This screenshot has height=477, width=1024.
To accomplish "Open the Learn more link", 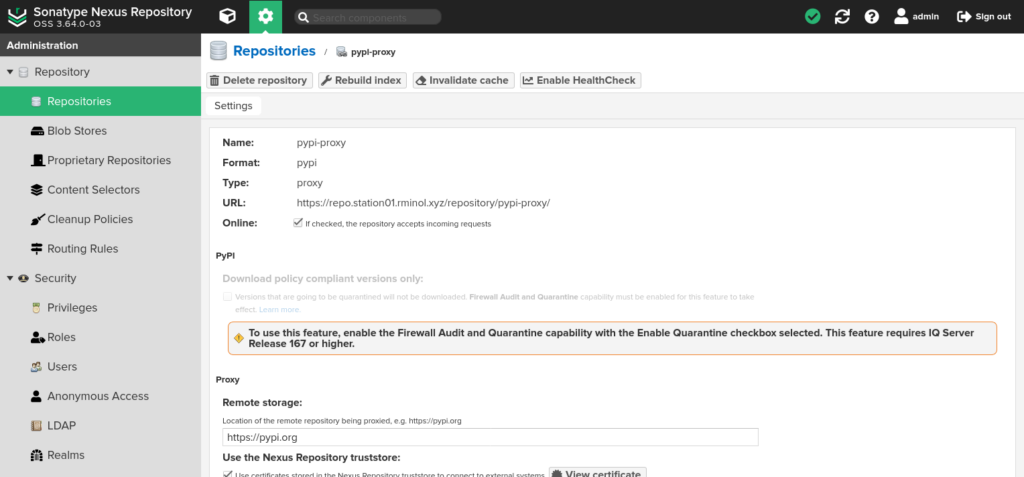I will 280,309.
